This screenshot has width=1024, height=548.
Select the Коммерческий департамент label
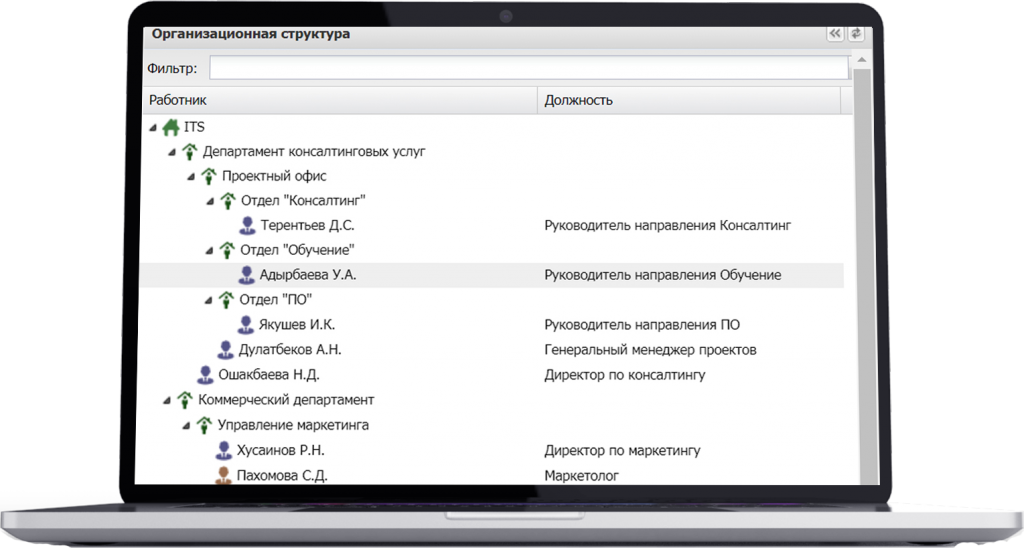coord(286,400)
